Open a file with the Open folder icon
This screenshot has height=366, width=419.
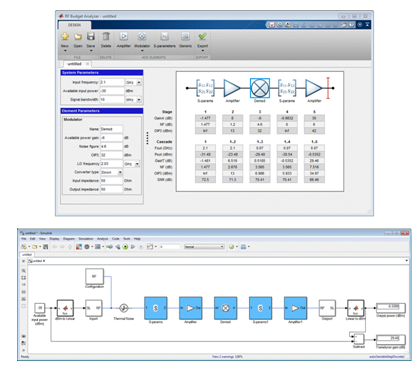pyautogui.click(x=78, y=36)
